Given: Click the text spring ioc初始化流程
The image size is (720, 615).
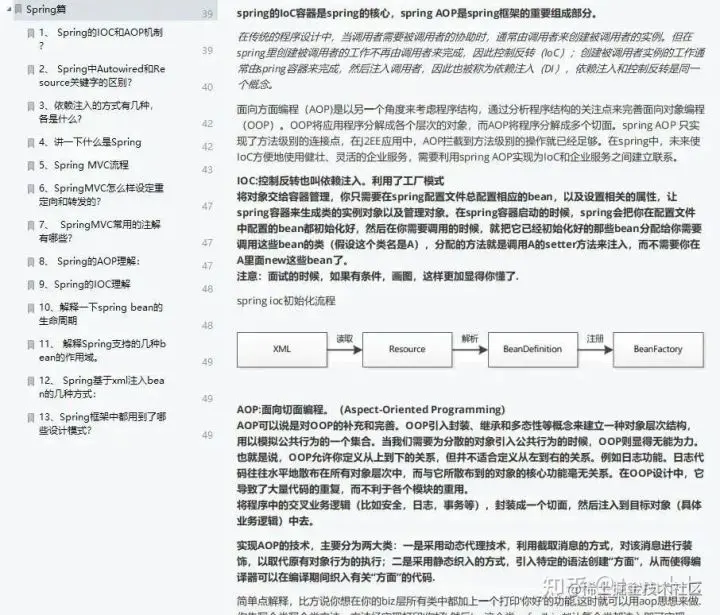Looking at the screenshot, I should tap(286, 301).
